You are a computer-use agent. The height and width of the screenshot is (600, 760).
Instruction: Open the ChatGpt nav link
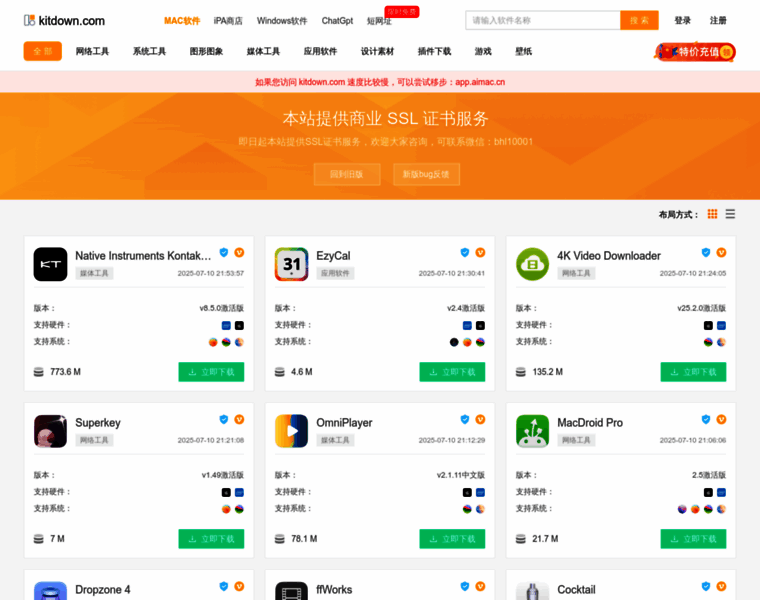pyautogui.click(x=337, y=21)
